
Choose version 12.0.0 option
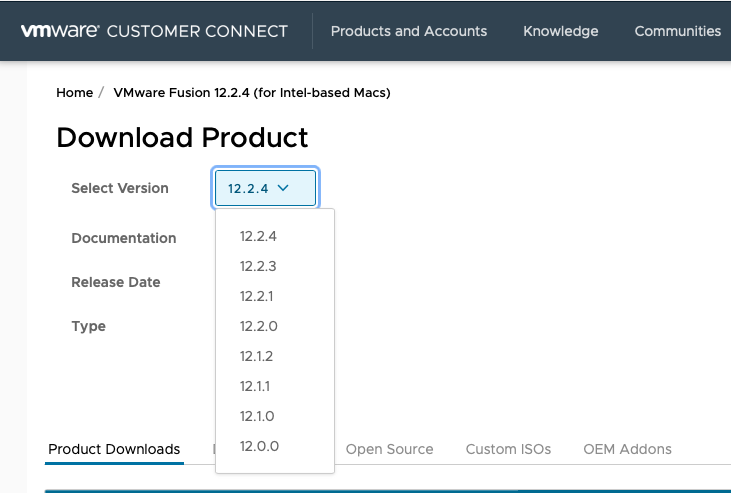259,447
